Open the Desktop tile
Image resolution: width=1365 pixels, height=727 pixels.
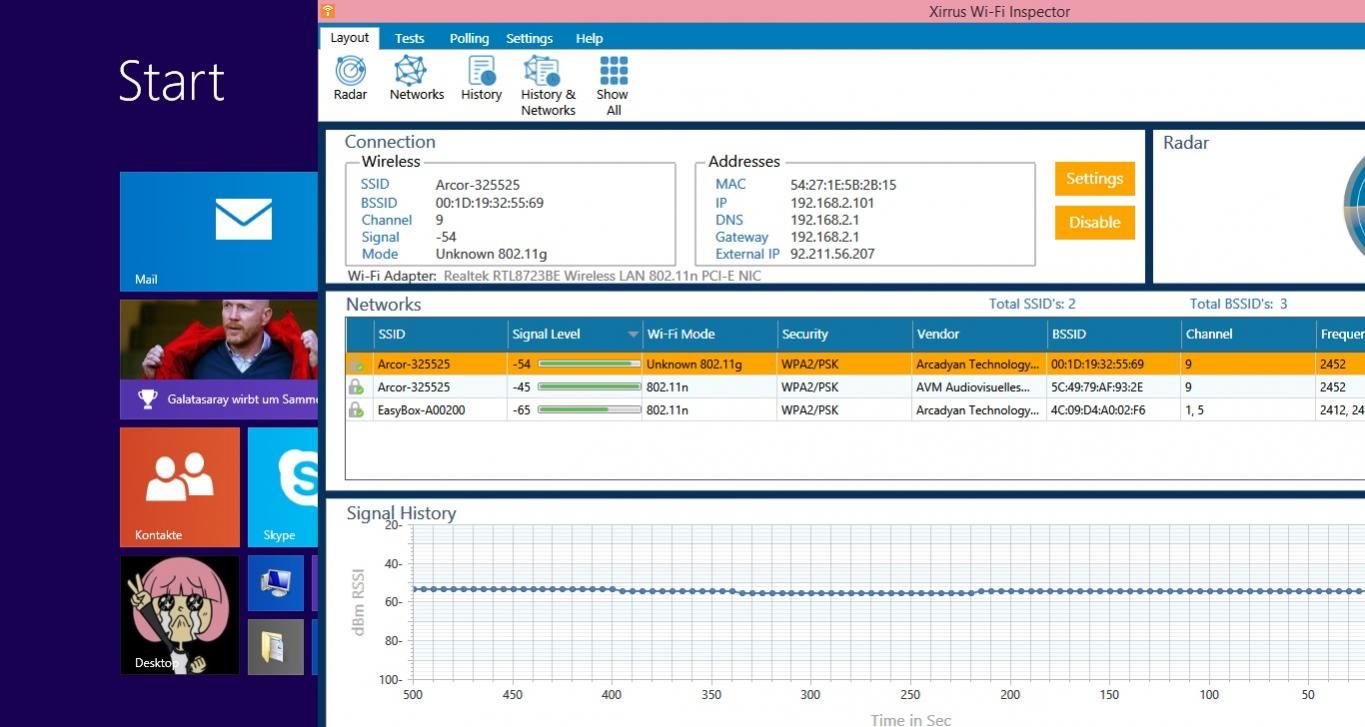(x=180, y=615)
